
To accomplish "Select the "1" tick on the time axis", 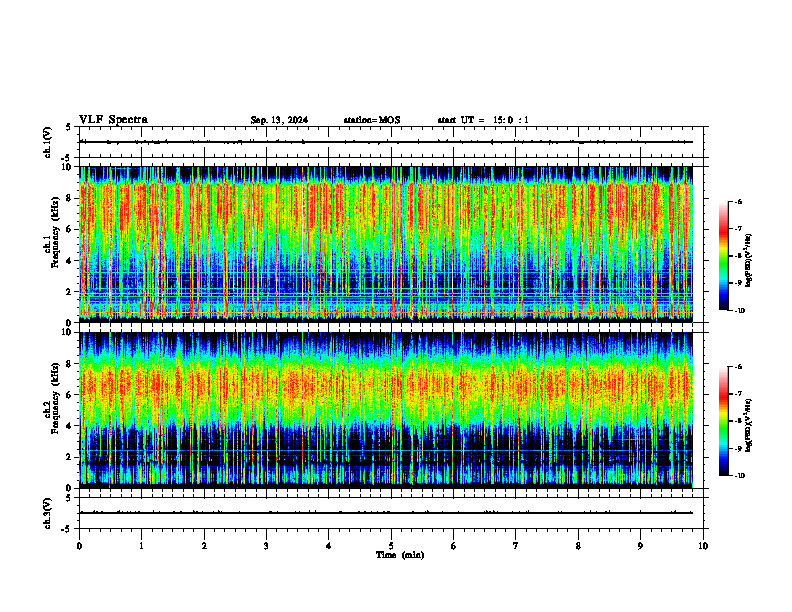I will pos(141,546).
